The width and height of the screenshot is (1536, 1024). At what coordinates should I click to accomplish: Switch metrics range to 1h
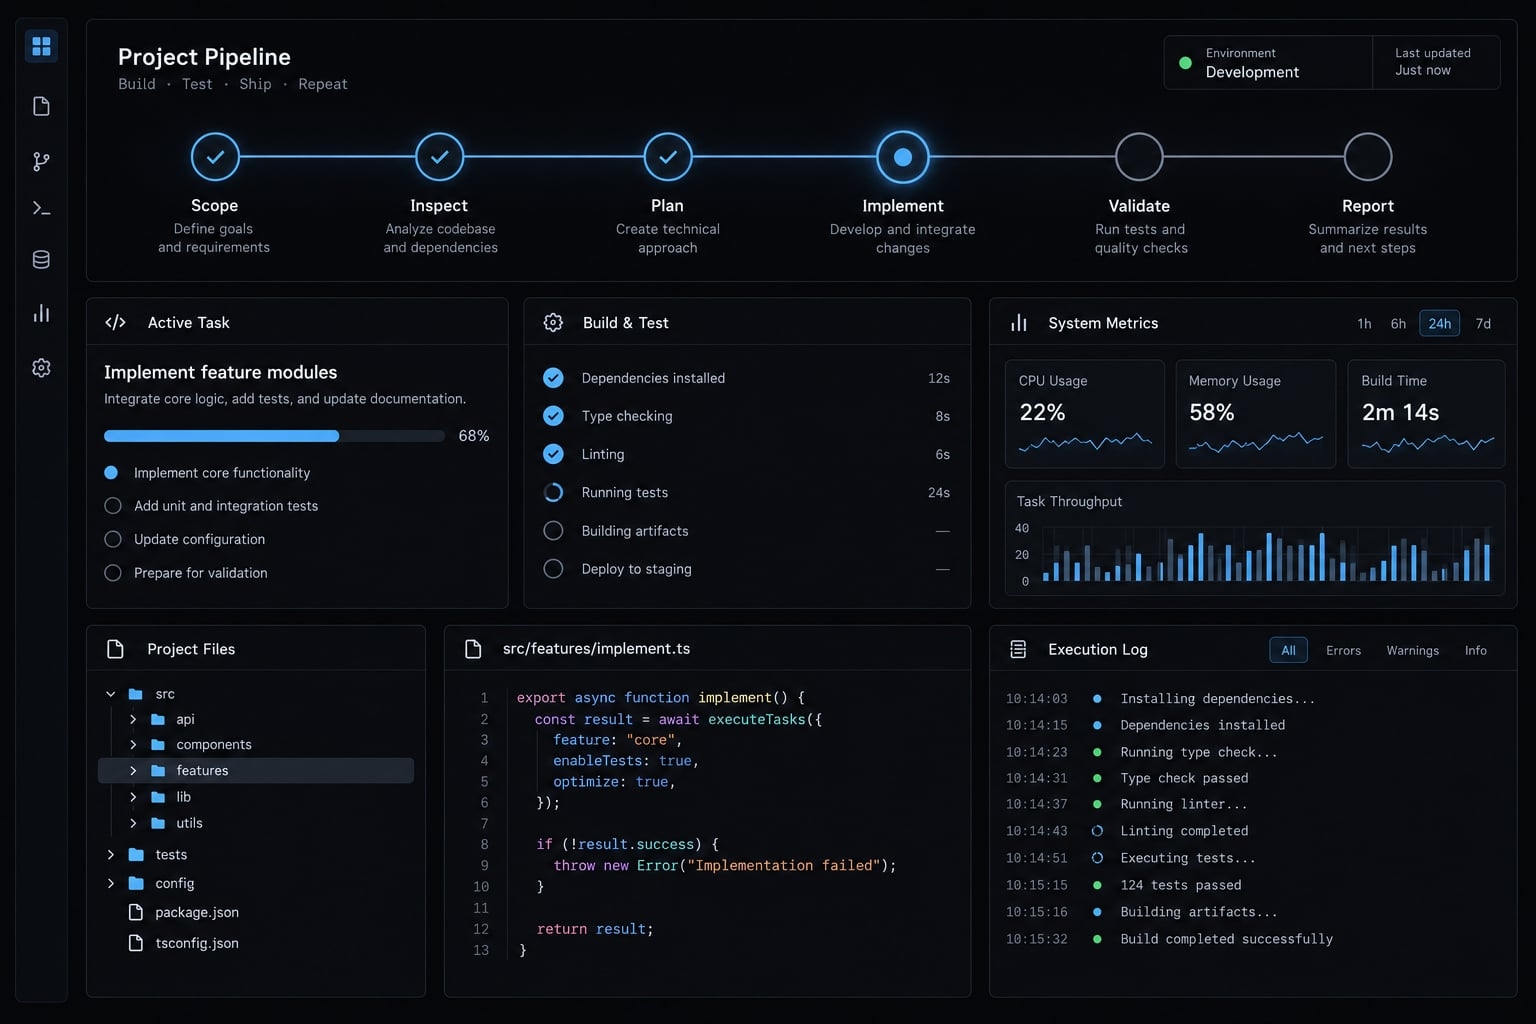(1364, 323)
